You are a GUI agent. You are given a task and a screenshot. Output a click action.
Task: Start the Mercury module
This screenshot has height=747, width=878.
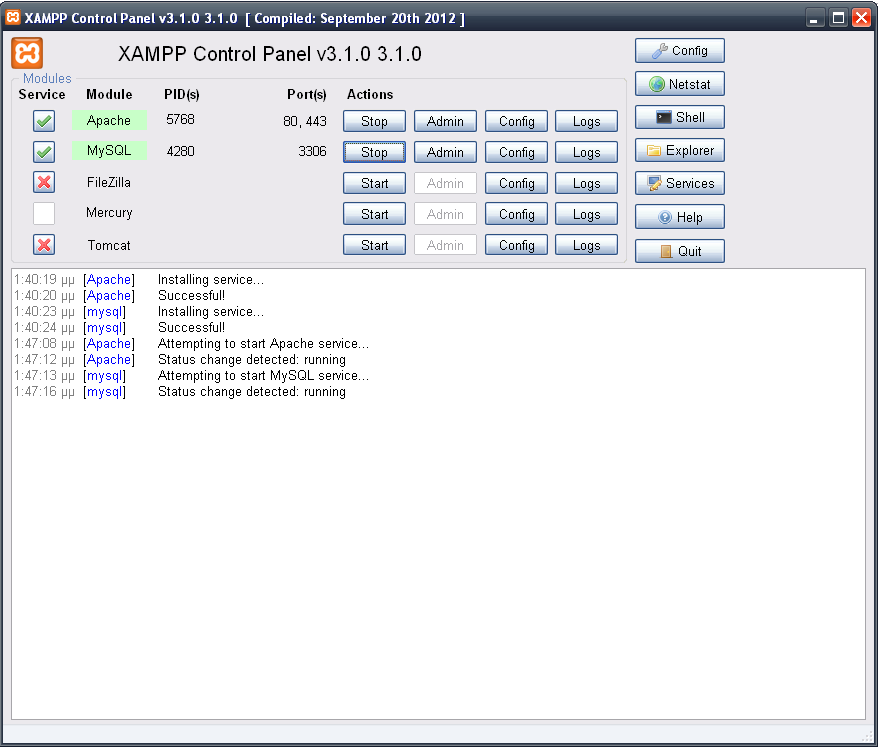[374, 214]
